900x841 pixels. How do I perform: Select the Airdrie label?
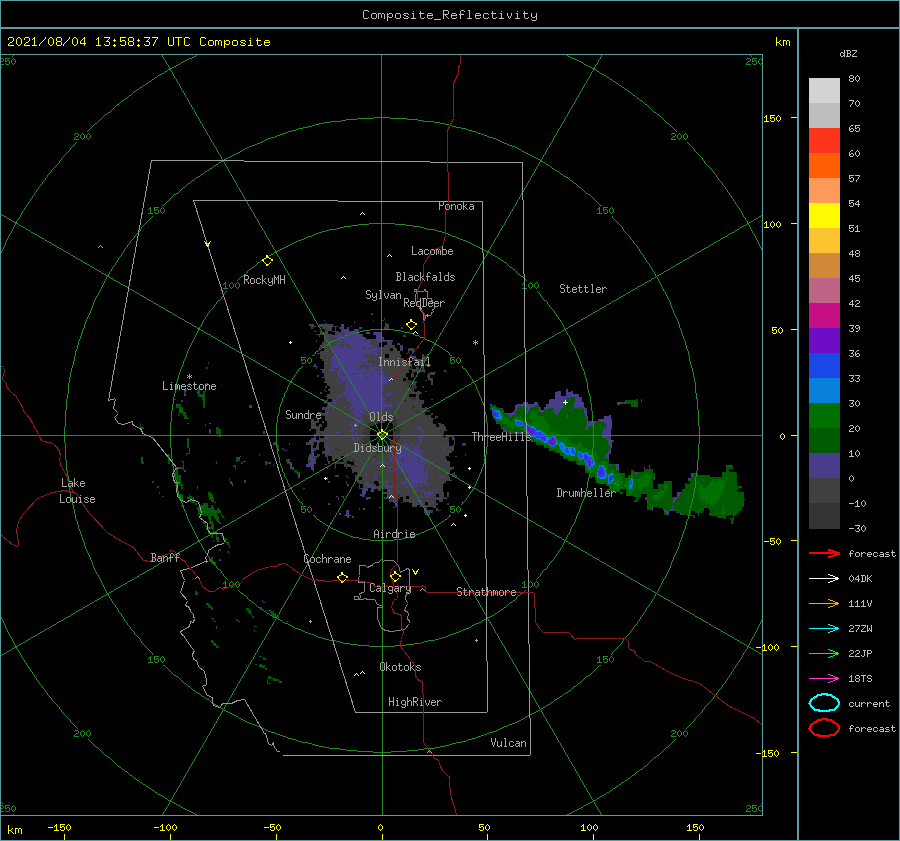394,534
